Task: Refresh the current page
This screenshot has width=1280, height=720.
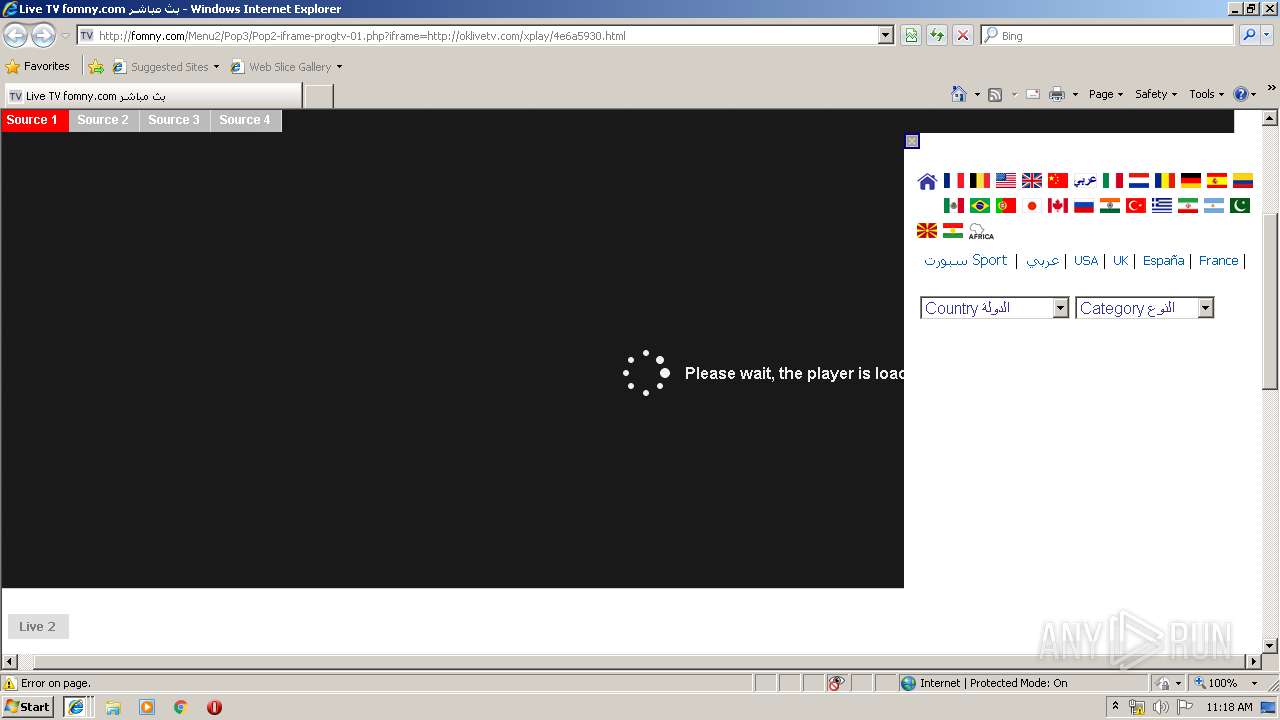Action: click(x=937, y=35)
